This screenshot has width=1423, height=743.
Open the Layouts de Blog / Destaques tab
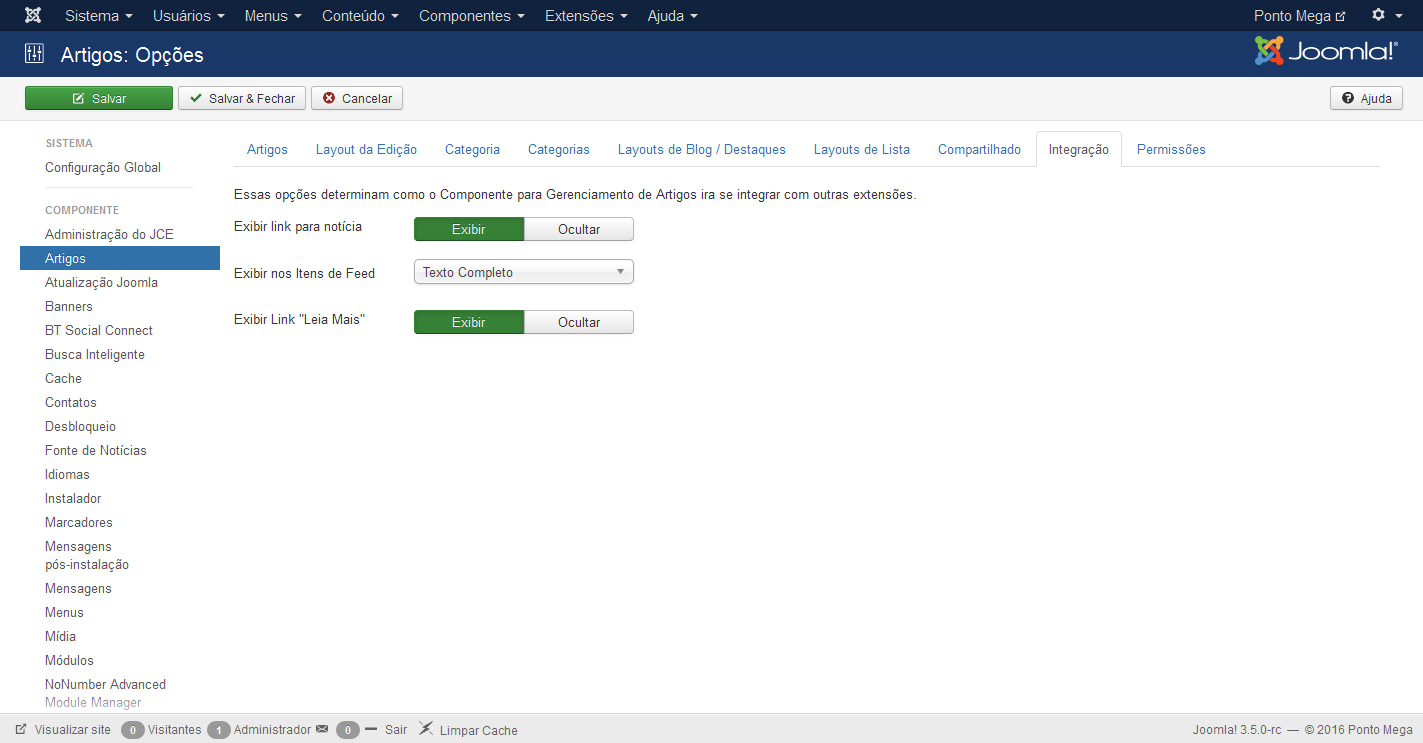(x=701, y=148)
